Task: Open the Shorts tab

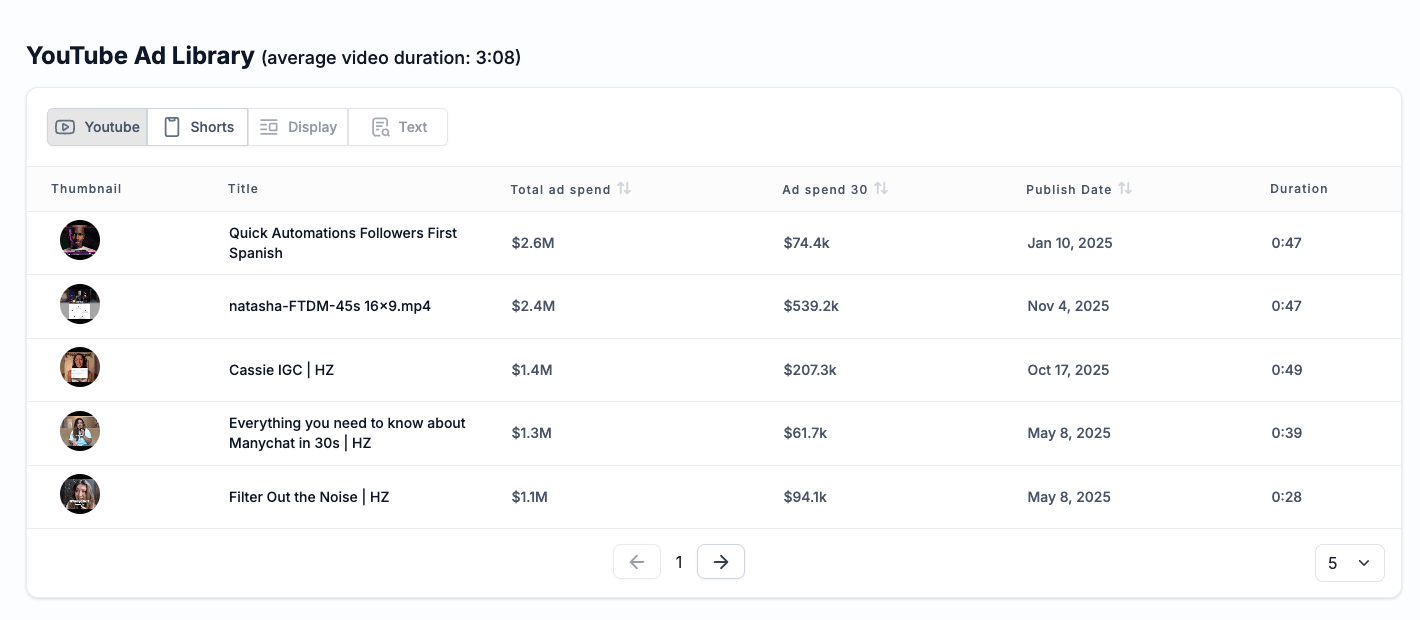Action: [198, 127]
